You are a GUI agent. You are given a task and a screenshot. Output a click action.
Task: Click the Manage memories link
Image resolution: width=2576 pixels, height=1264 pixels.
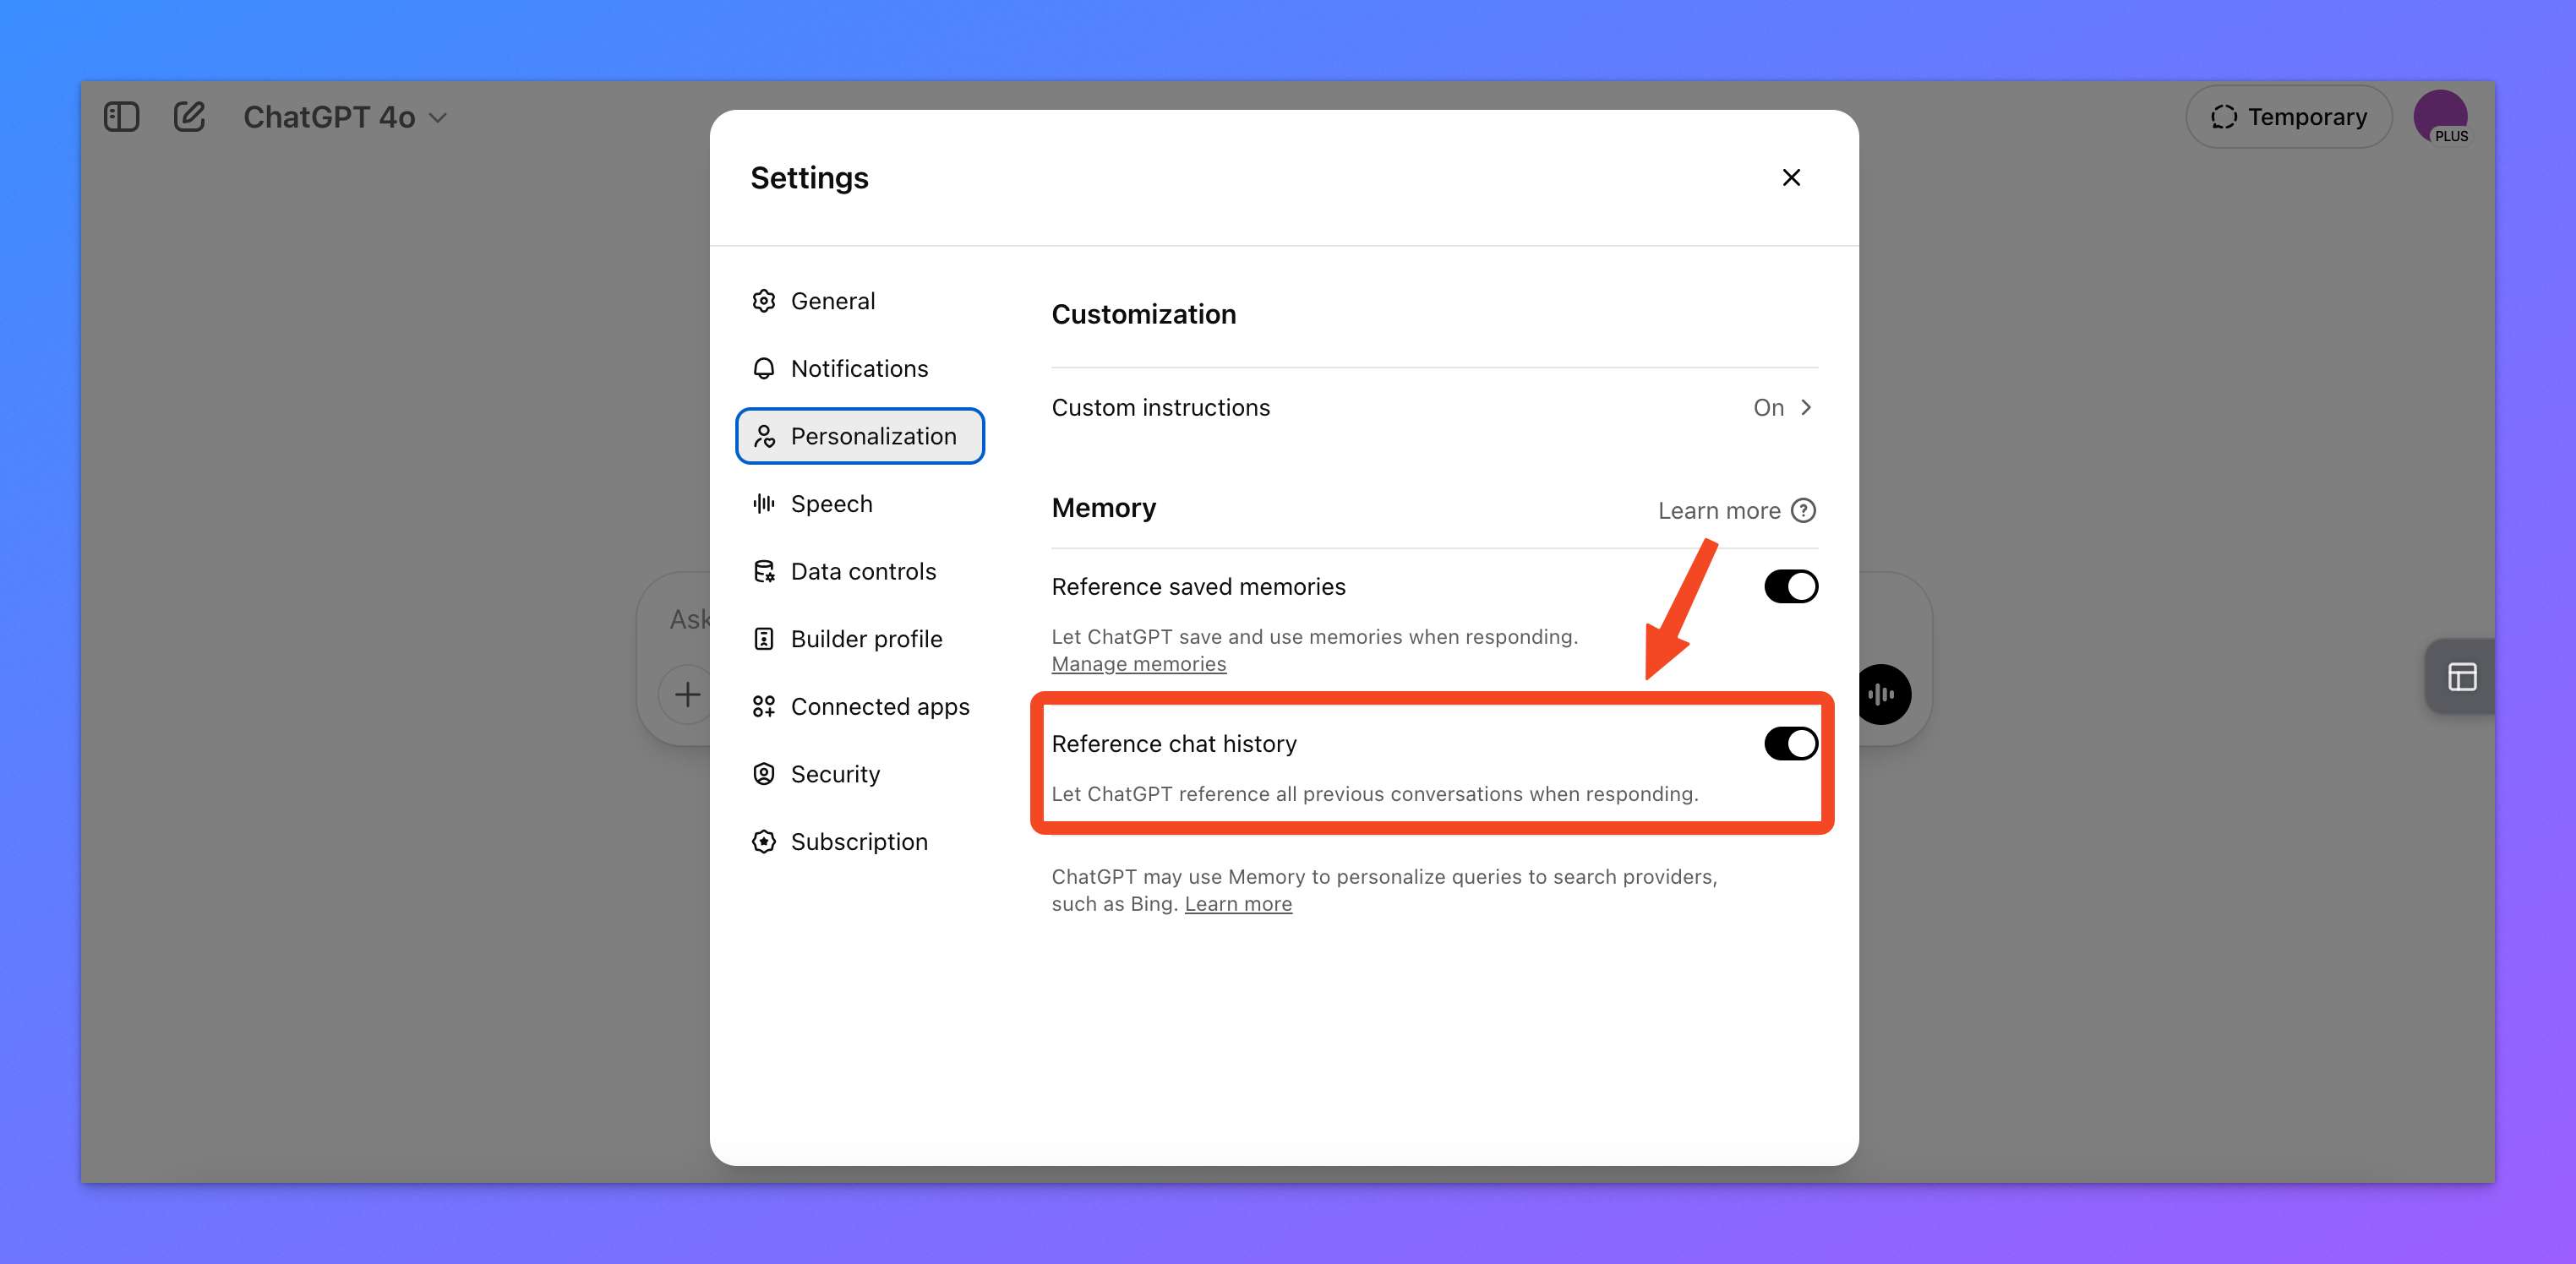[x=1138, y=664]
